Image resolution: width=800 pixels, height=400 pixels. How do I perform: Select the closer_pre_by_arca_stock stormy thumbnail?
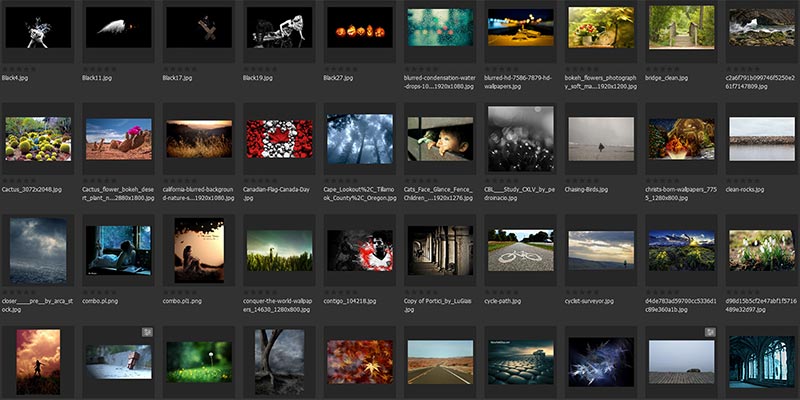click(x=38, y=250)
